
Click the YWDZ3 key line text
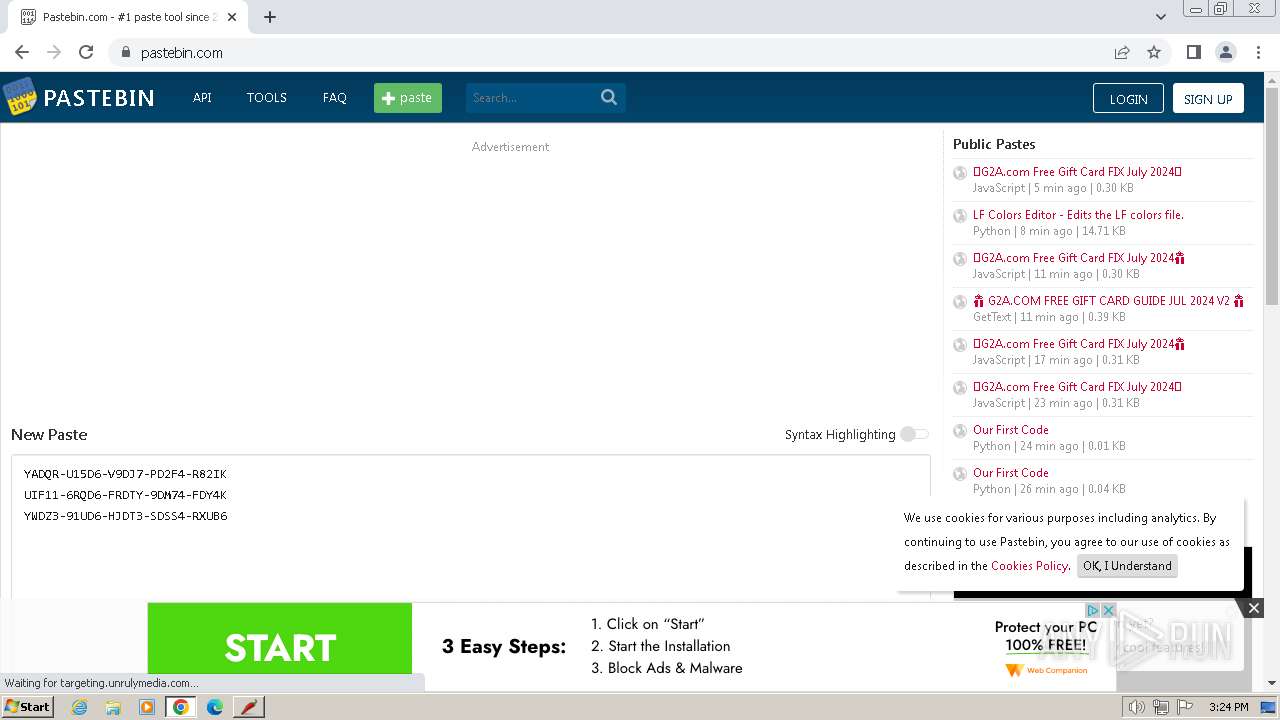125,516
